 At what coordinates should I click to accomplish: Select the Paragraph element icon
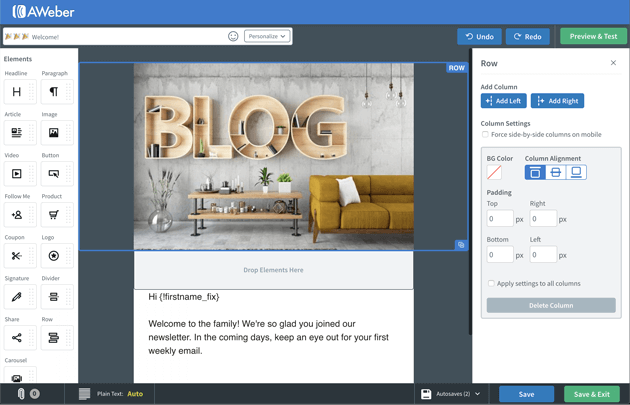pyautogui.click(x=54, y=92)
